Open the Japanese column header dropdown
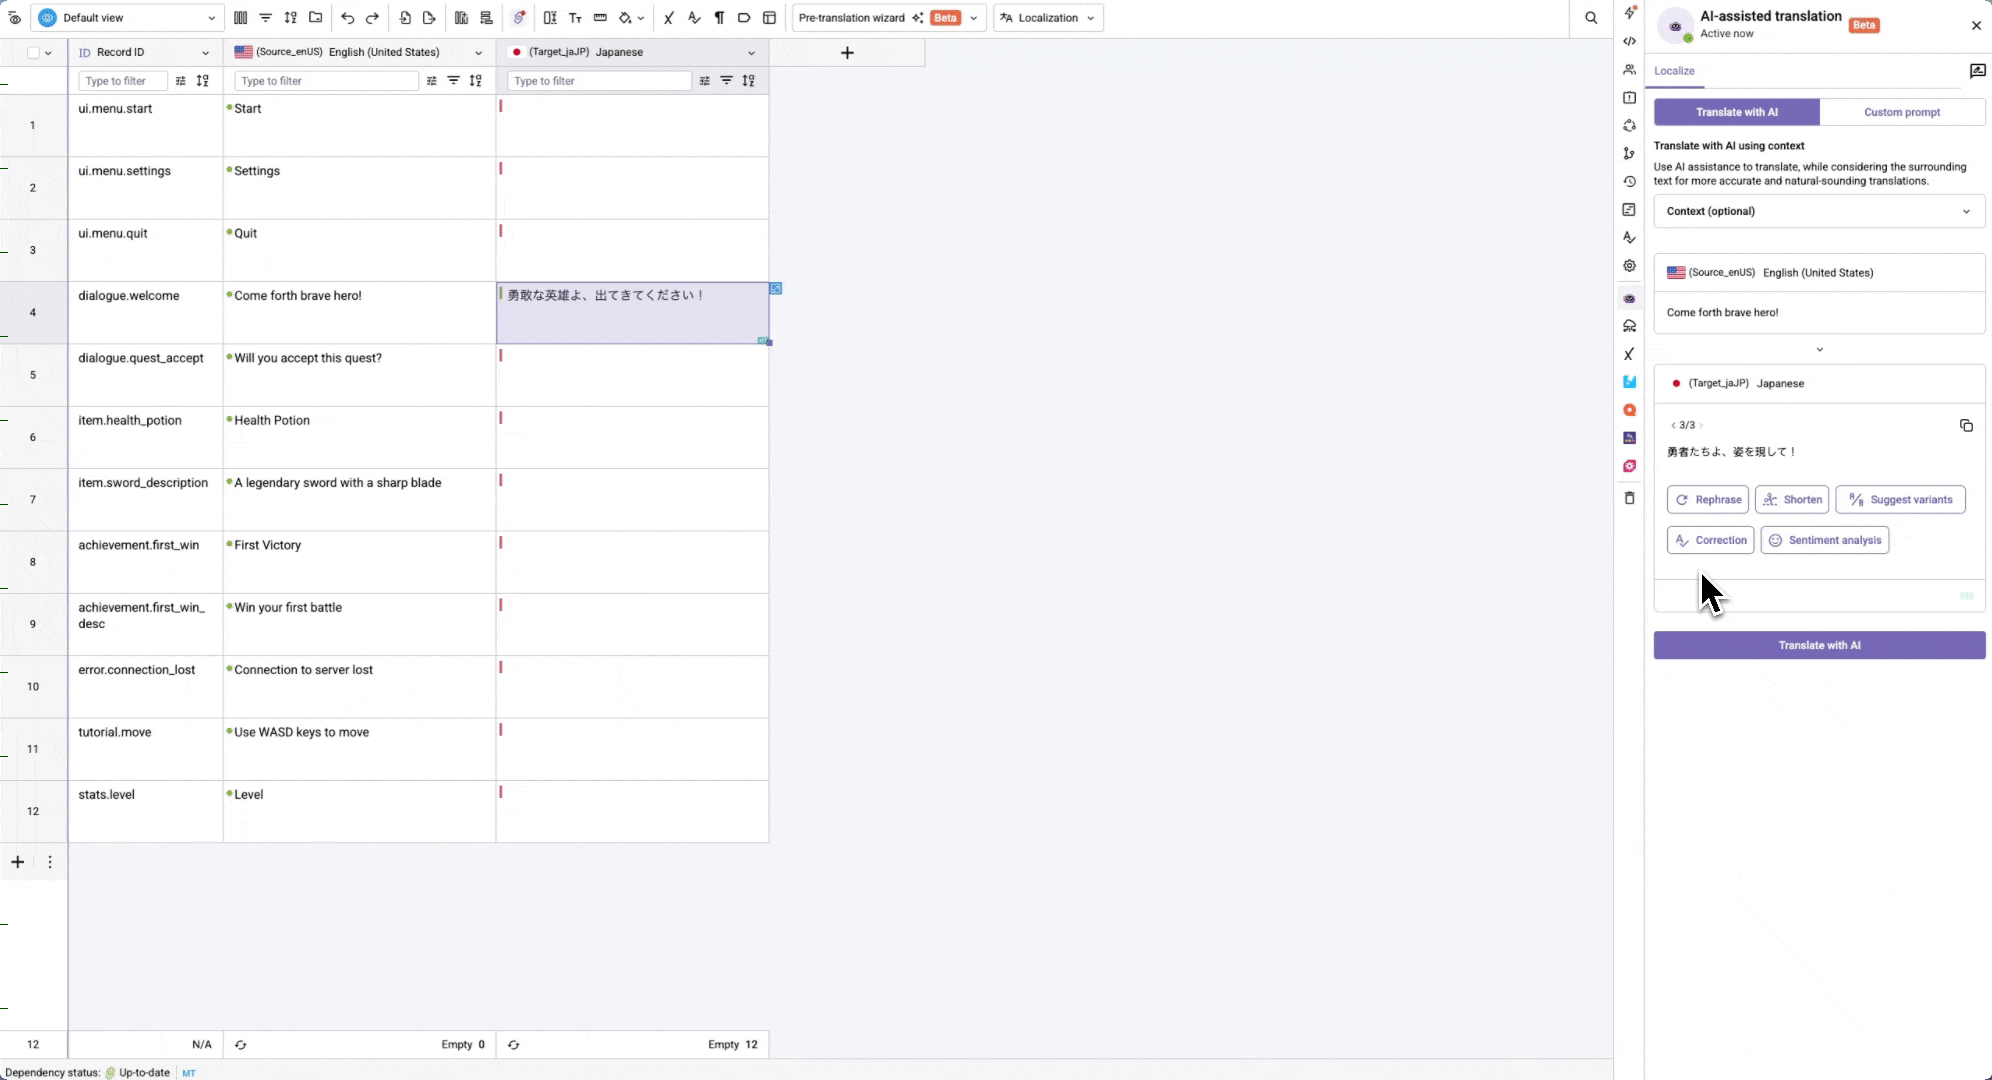 point(751,53)
